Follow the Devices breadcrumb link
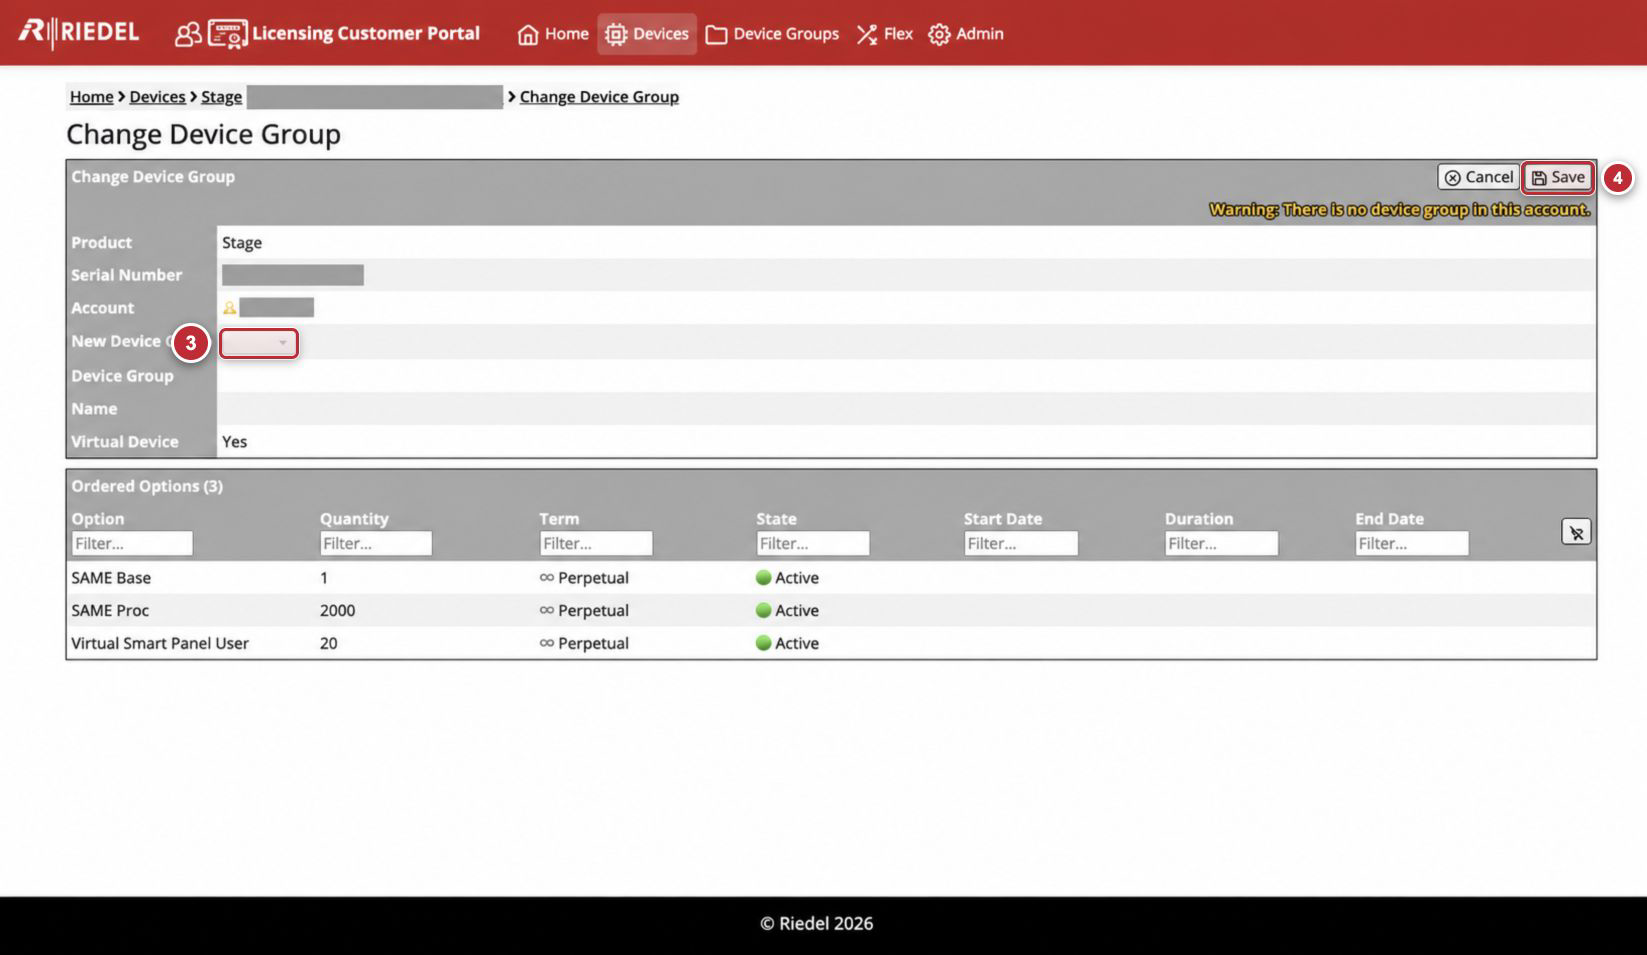This screenshot has height=955, width=1647. [x=158, y=97]
